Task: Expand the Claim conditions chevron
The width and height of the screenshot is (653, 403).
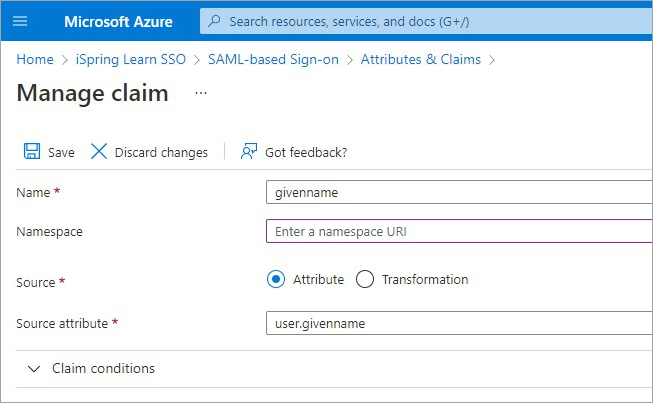Action: (x=34, y=368)
